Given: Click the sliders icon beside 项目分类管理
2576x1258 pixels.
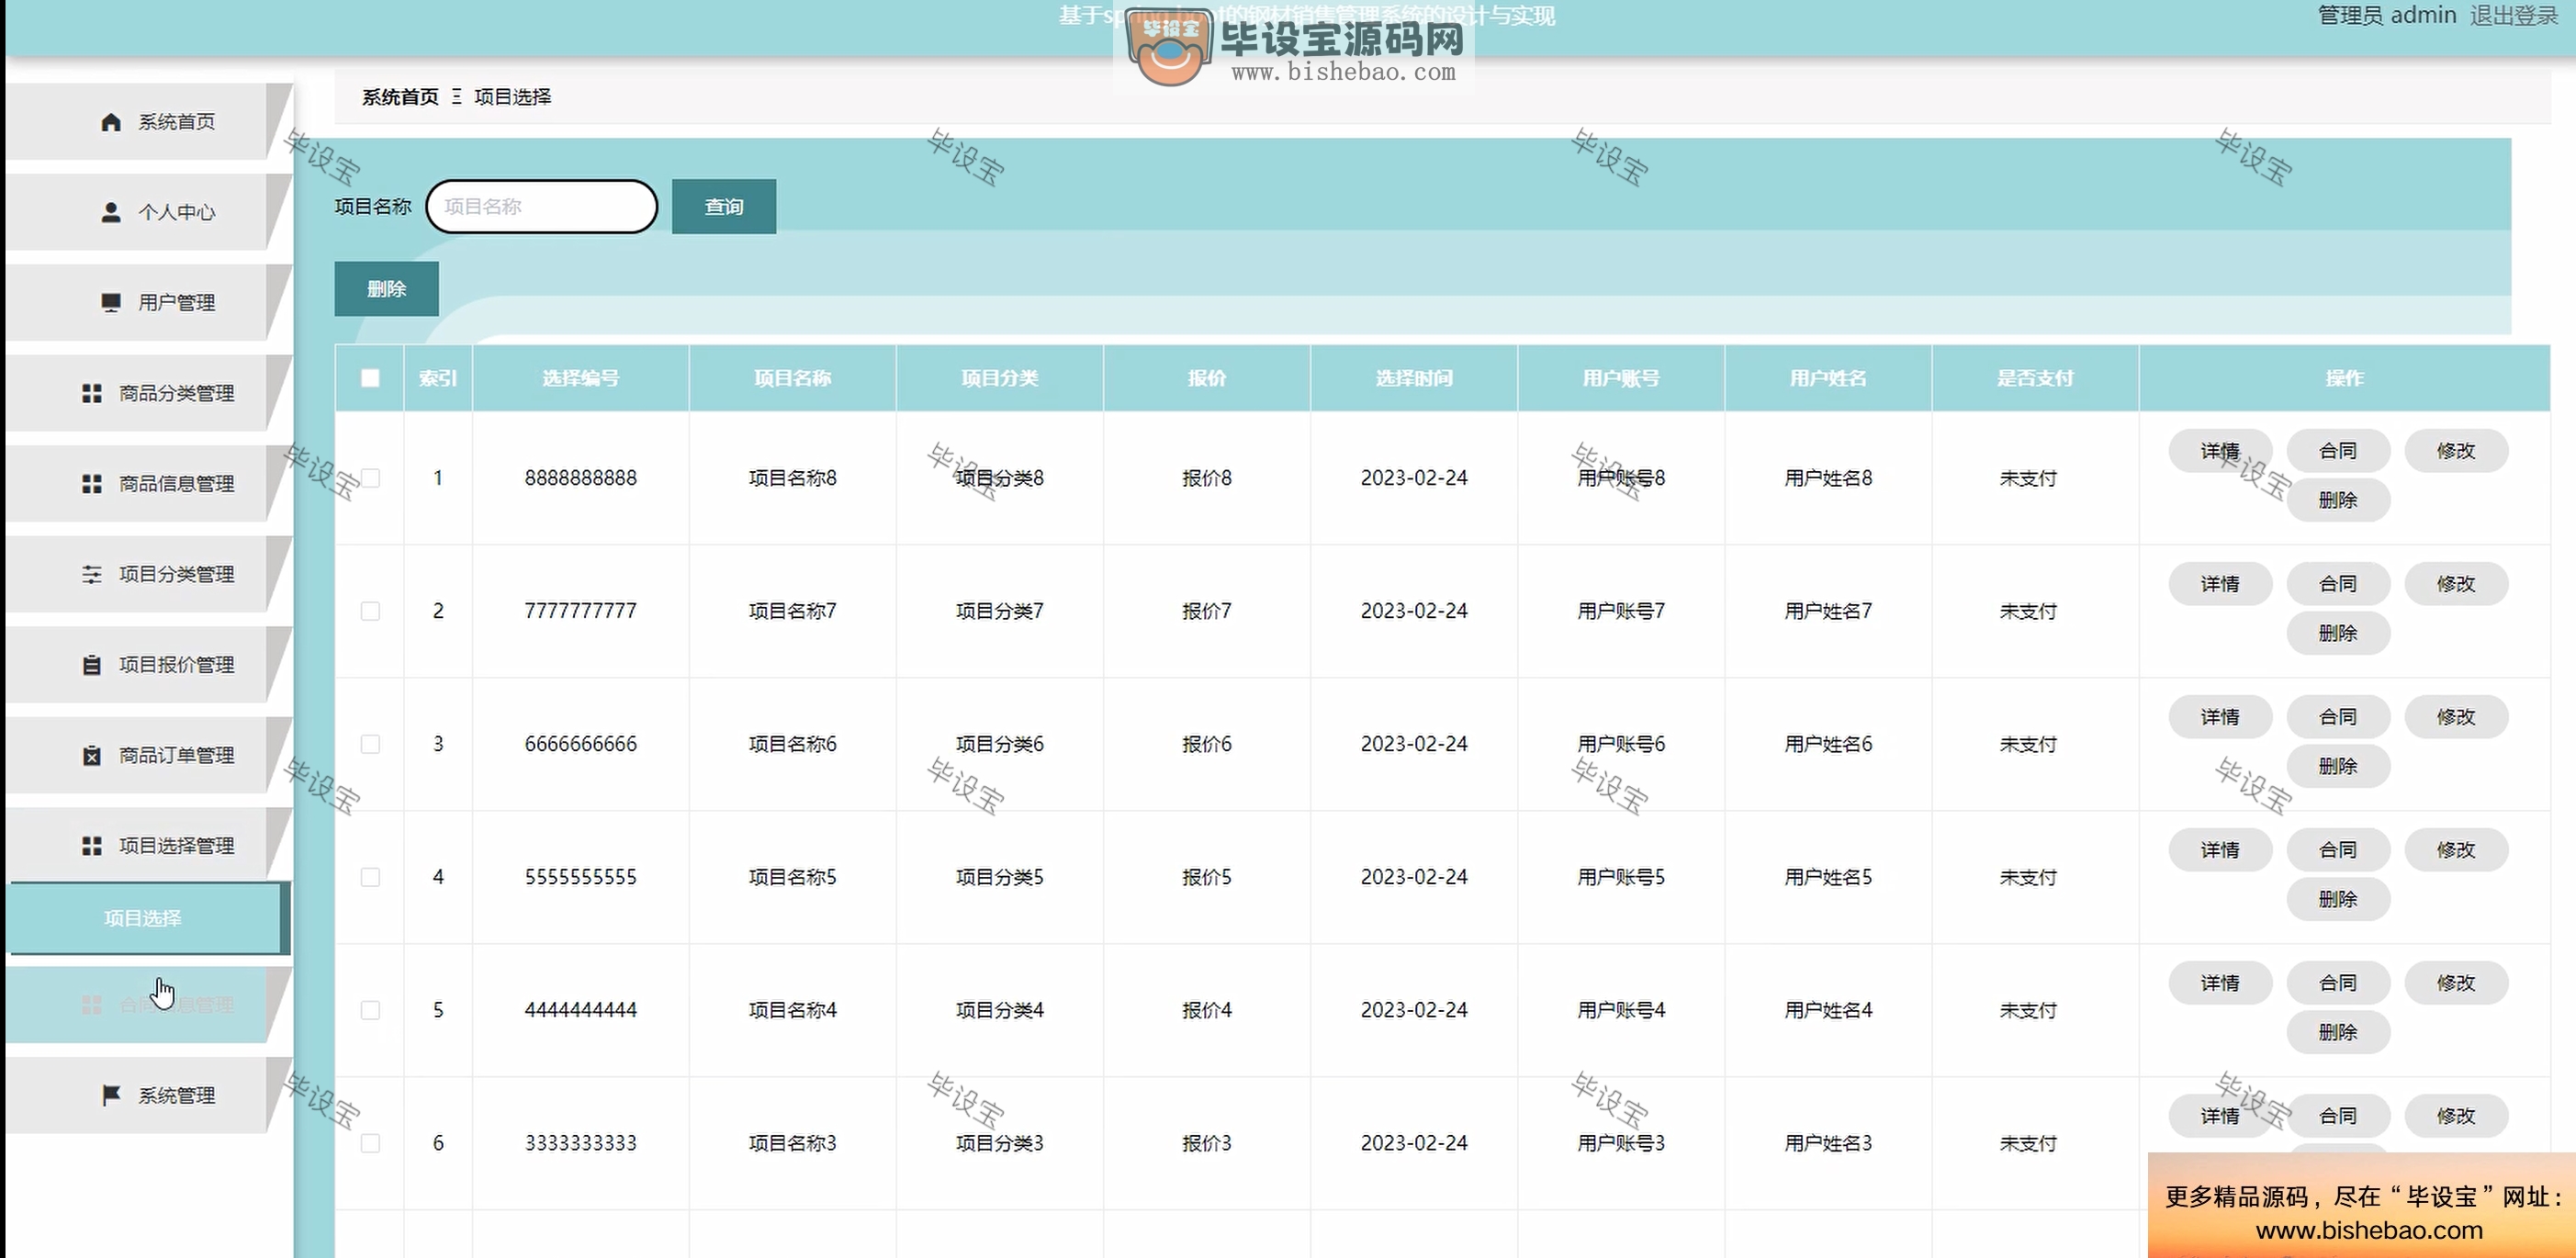Looking at the screenshot, I should point(92,574).
